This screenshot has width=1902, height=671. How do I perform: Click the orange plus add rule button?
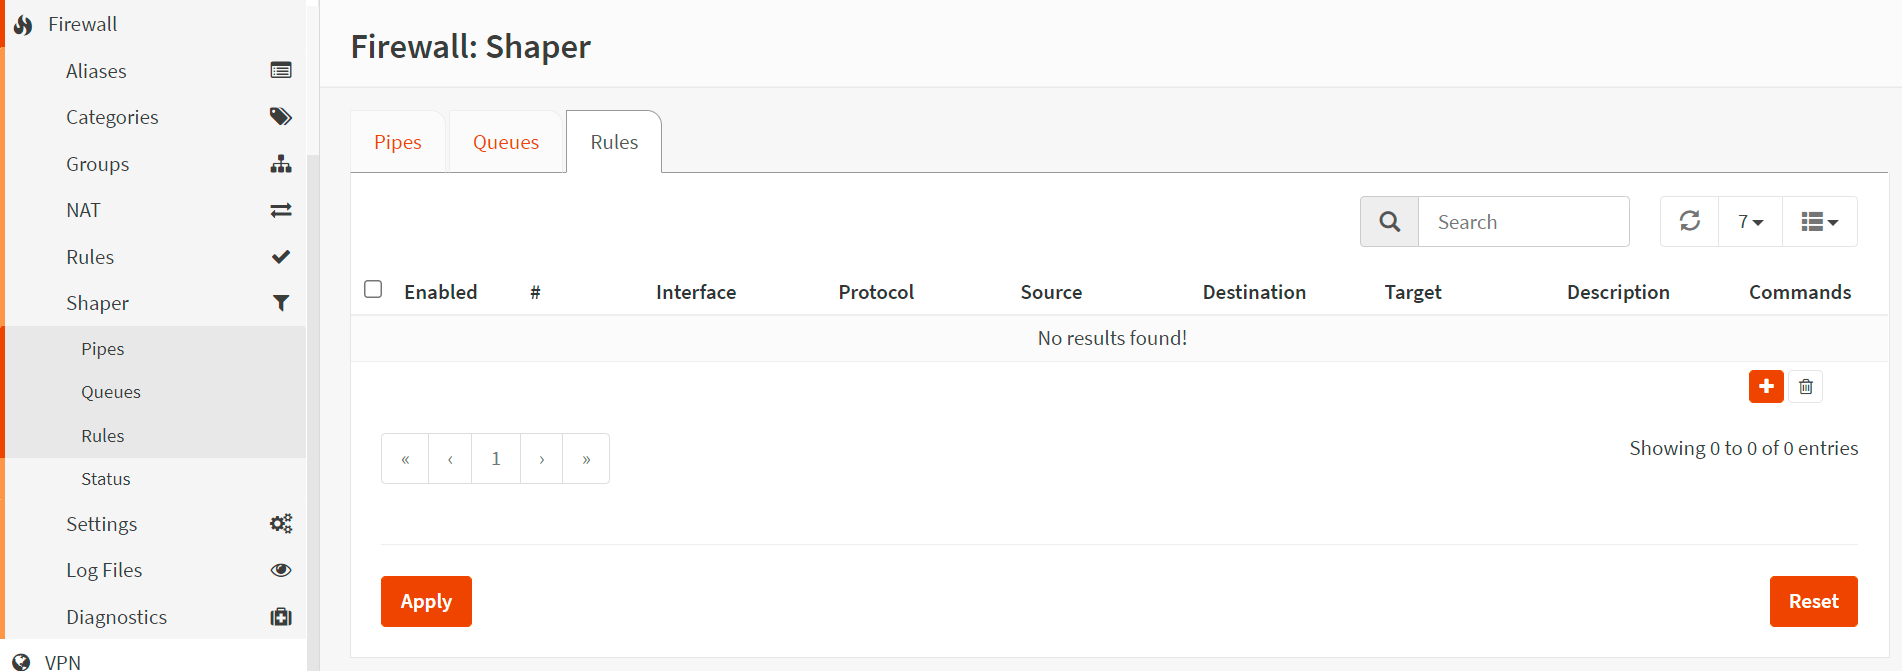[1765, 386]
